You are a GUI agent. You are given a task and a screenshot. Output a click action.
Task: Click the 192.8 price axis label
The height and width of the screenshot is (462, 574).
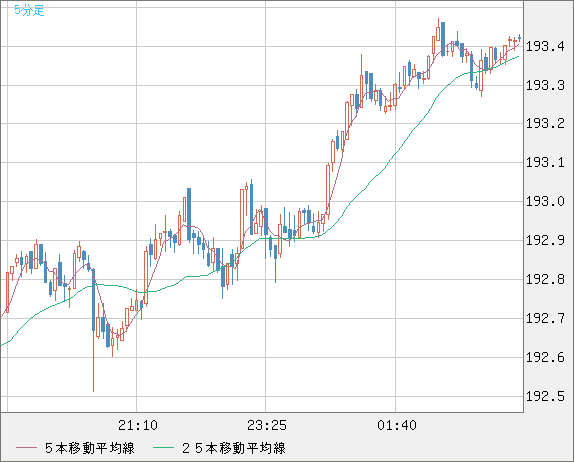[545, 279]
